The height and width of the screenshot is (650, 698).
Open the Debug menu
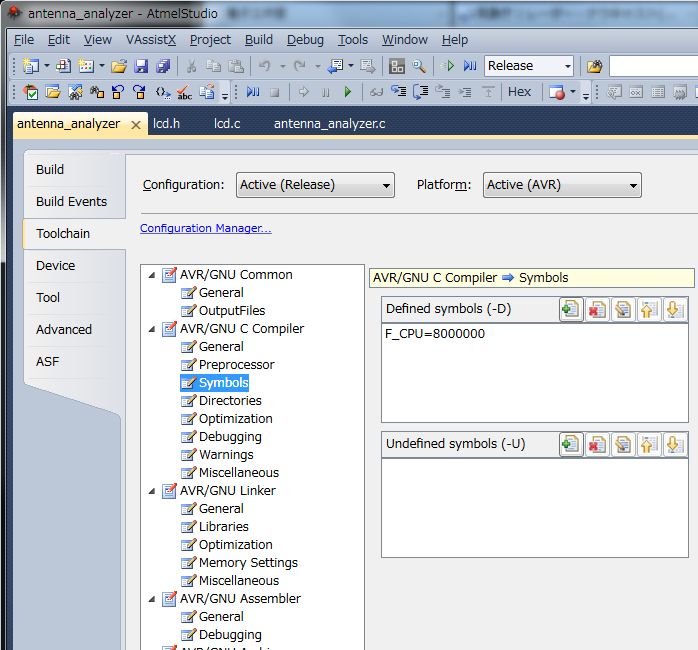pyautogui.click(x=305, y=40)
